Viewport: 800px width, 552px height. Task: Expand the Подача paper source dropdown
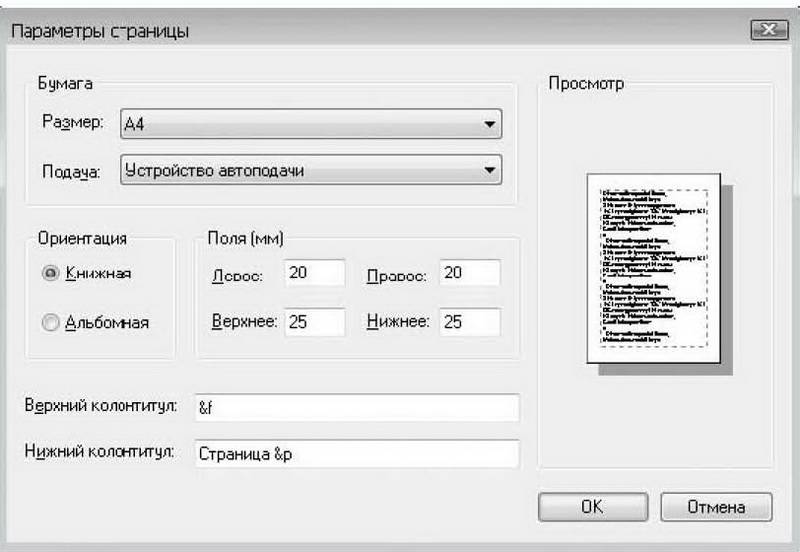tap(310, 170)
